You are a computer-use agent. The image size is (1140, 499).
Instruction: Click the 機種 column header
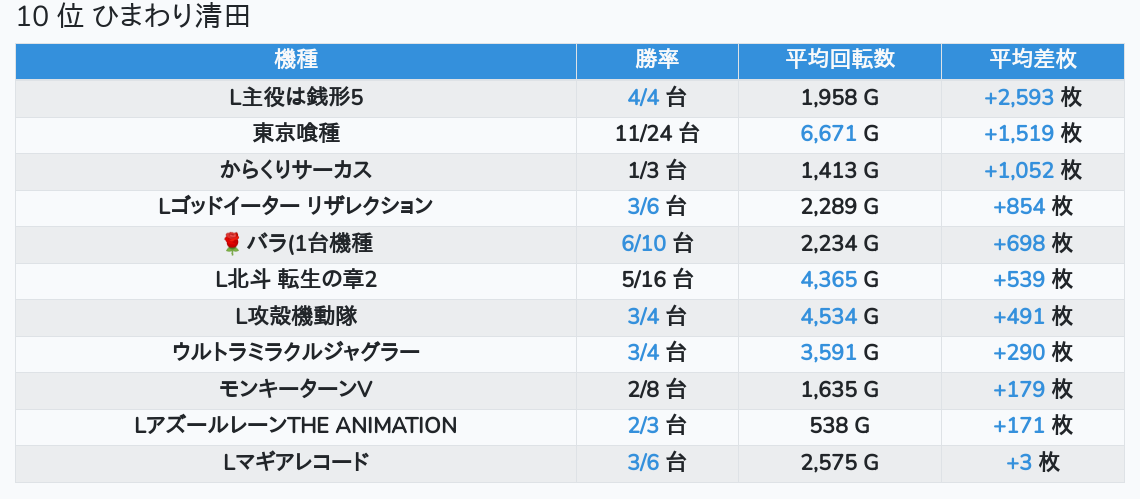click(295, 59)
